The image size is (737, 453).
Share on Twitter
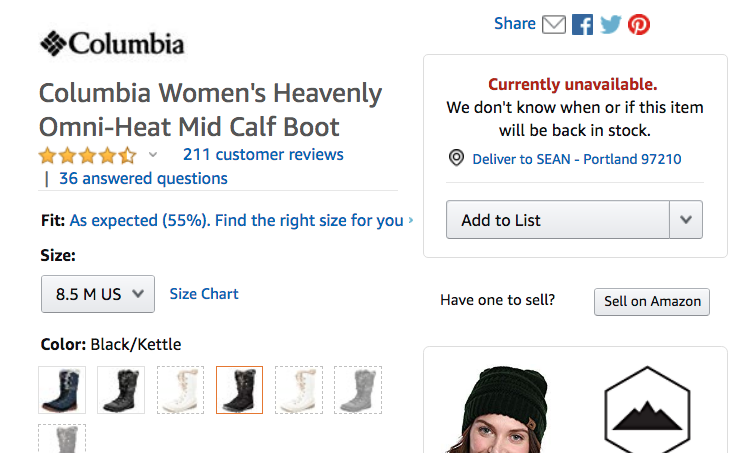[611, 24]
